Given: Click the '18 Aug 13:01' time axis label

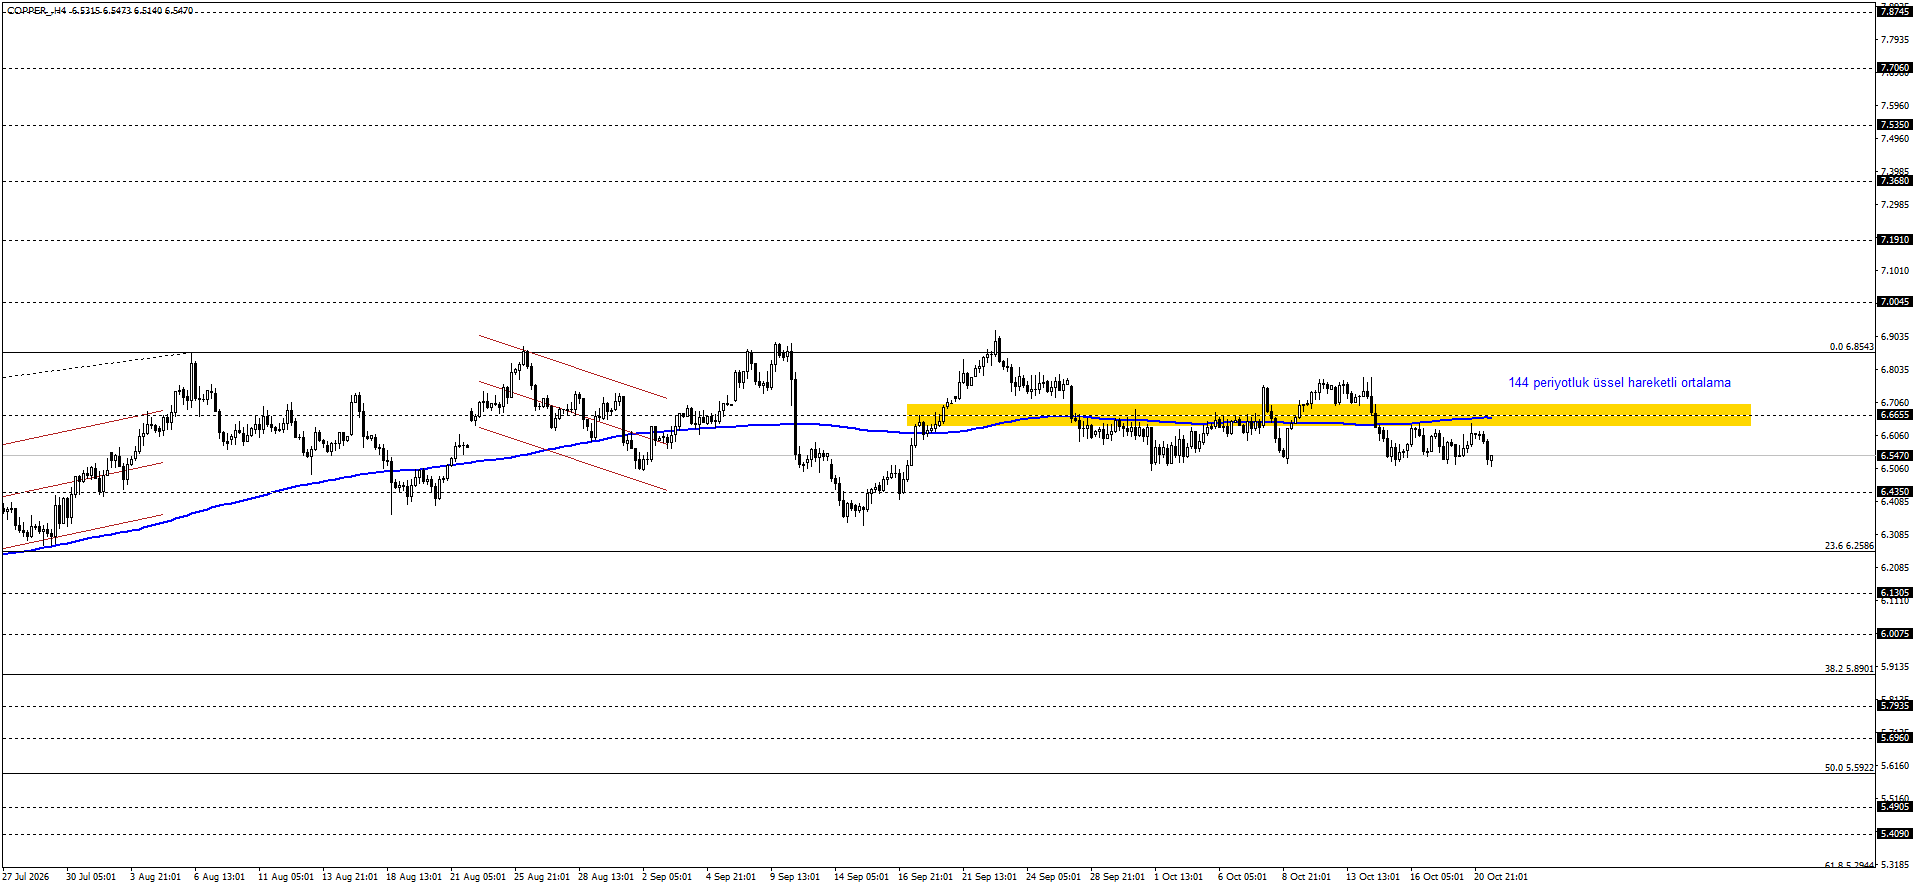Looking at the screenshot, I should tap(414, 877).
